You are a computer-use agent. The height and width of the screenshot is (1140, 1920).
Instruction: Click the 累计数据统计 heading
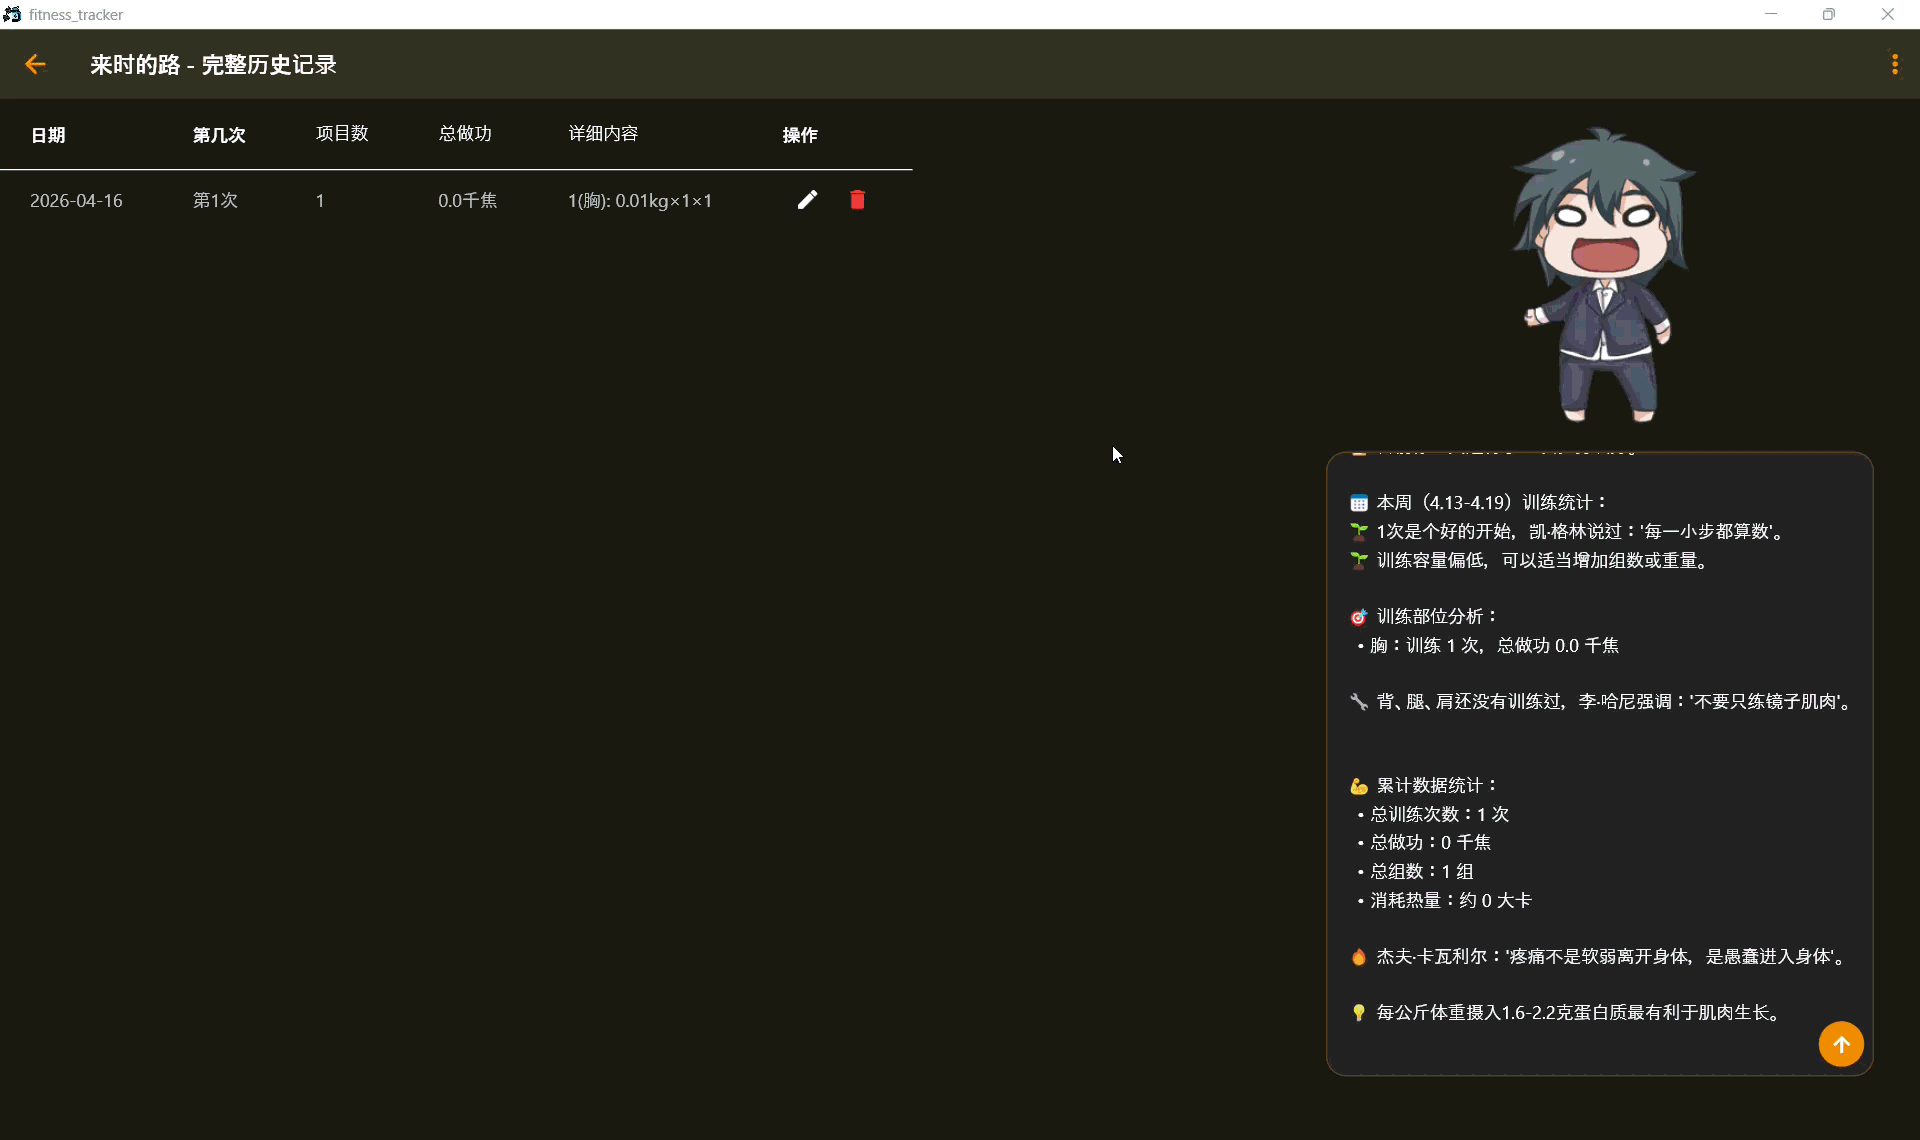(1424, 785)
